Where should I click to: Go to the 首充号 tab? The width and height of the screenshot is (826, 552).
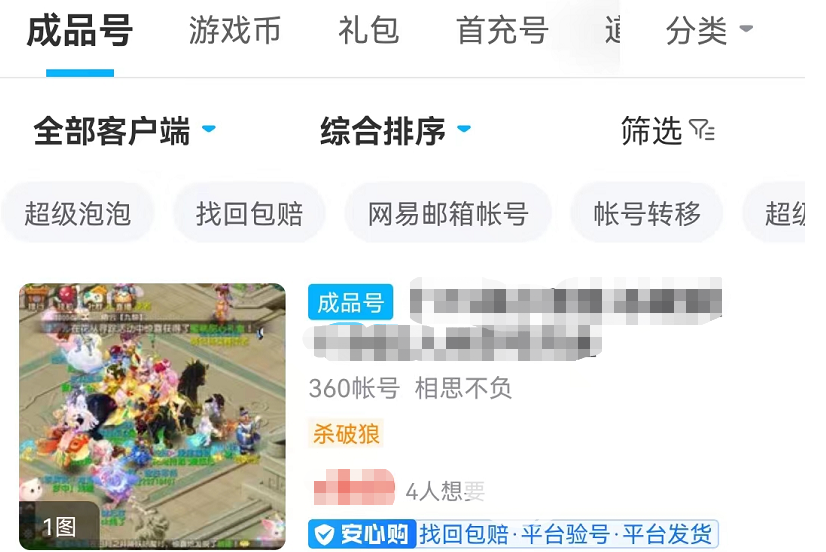[x=503, y=30]
